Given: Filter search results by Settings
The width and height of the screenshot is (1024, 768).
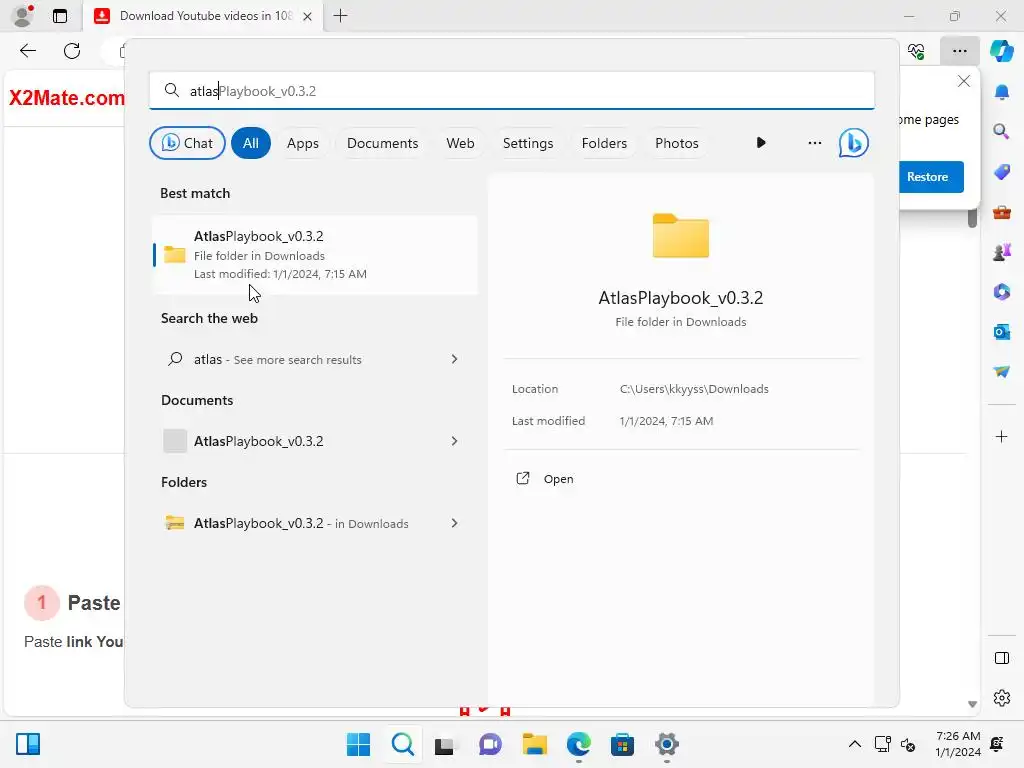Looking at the screenshot, I should [x=528, y=143].
